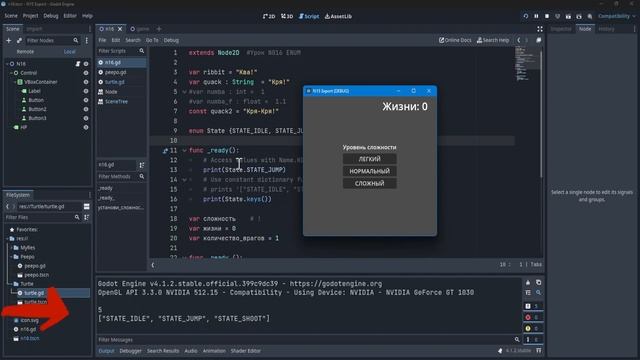This screenshot has height=360, width=640.
Task: Click ЛЕГКИЙ difficulty button in game window
Action: [x=369, y=159]
